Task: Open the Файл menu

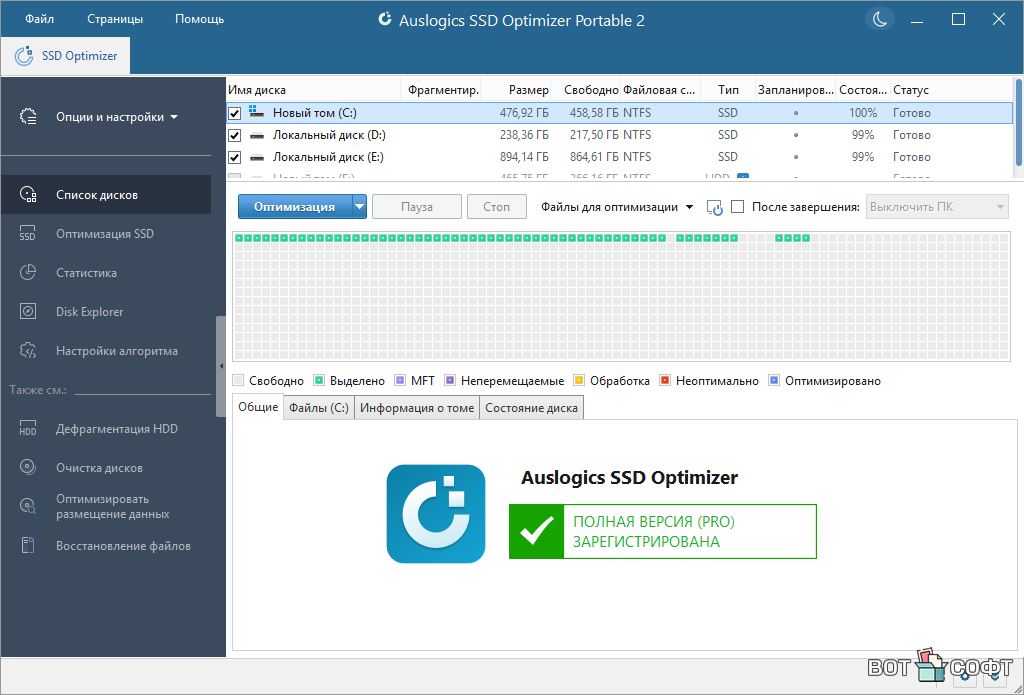Action: click(40, 19)
